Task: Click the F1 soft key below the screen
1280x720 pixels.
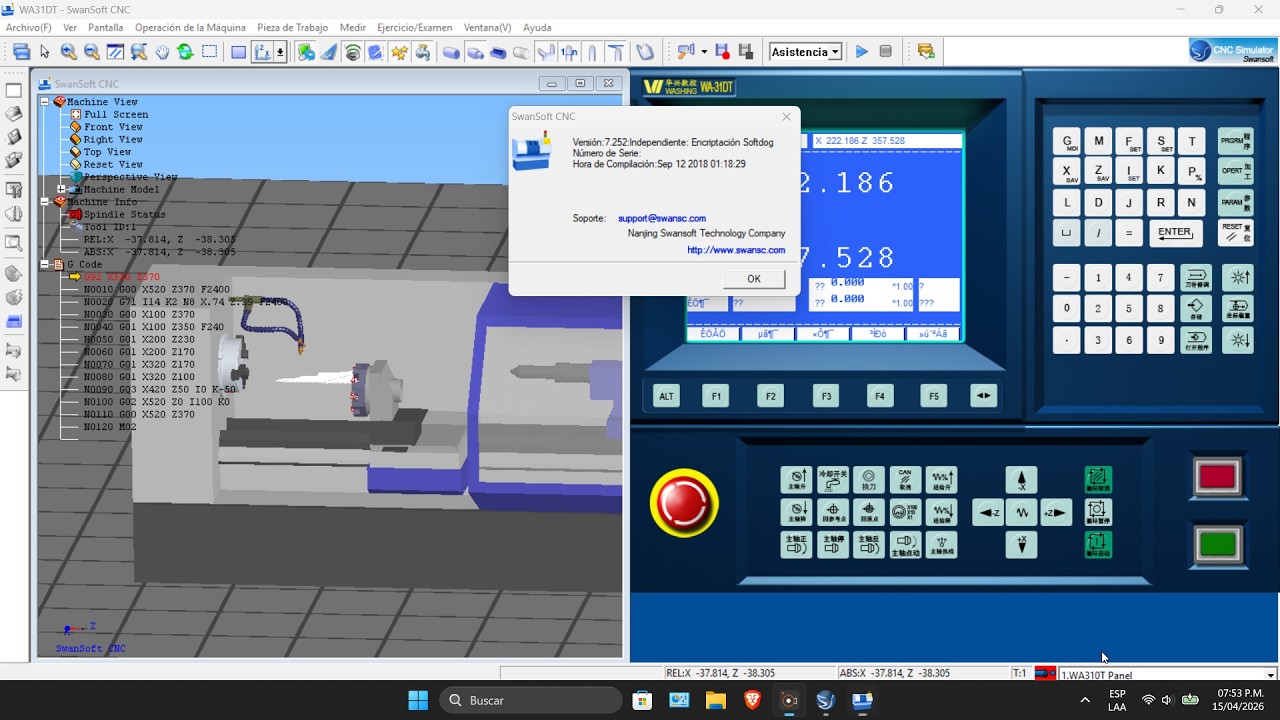Action: pyautogui.click(x=716, y=396)
